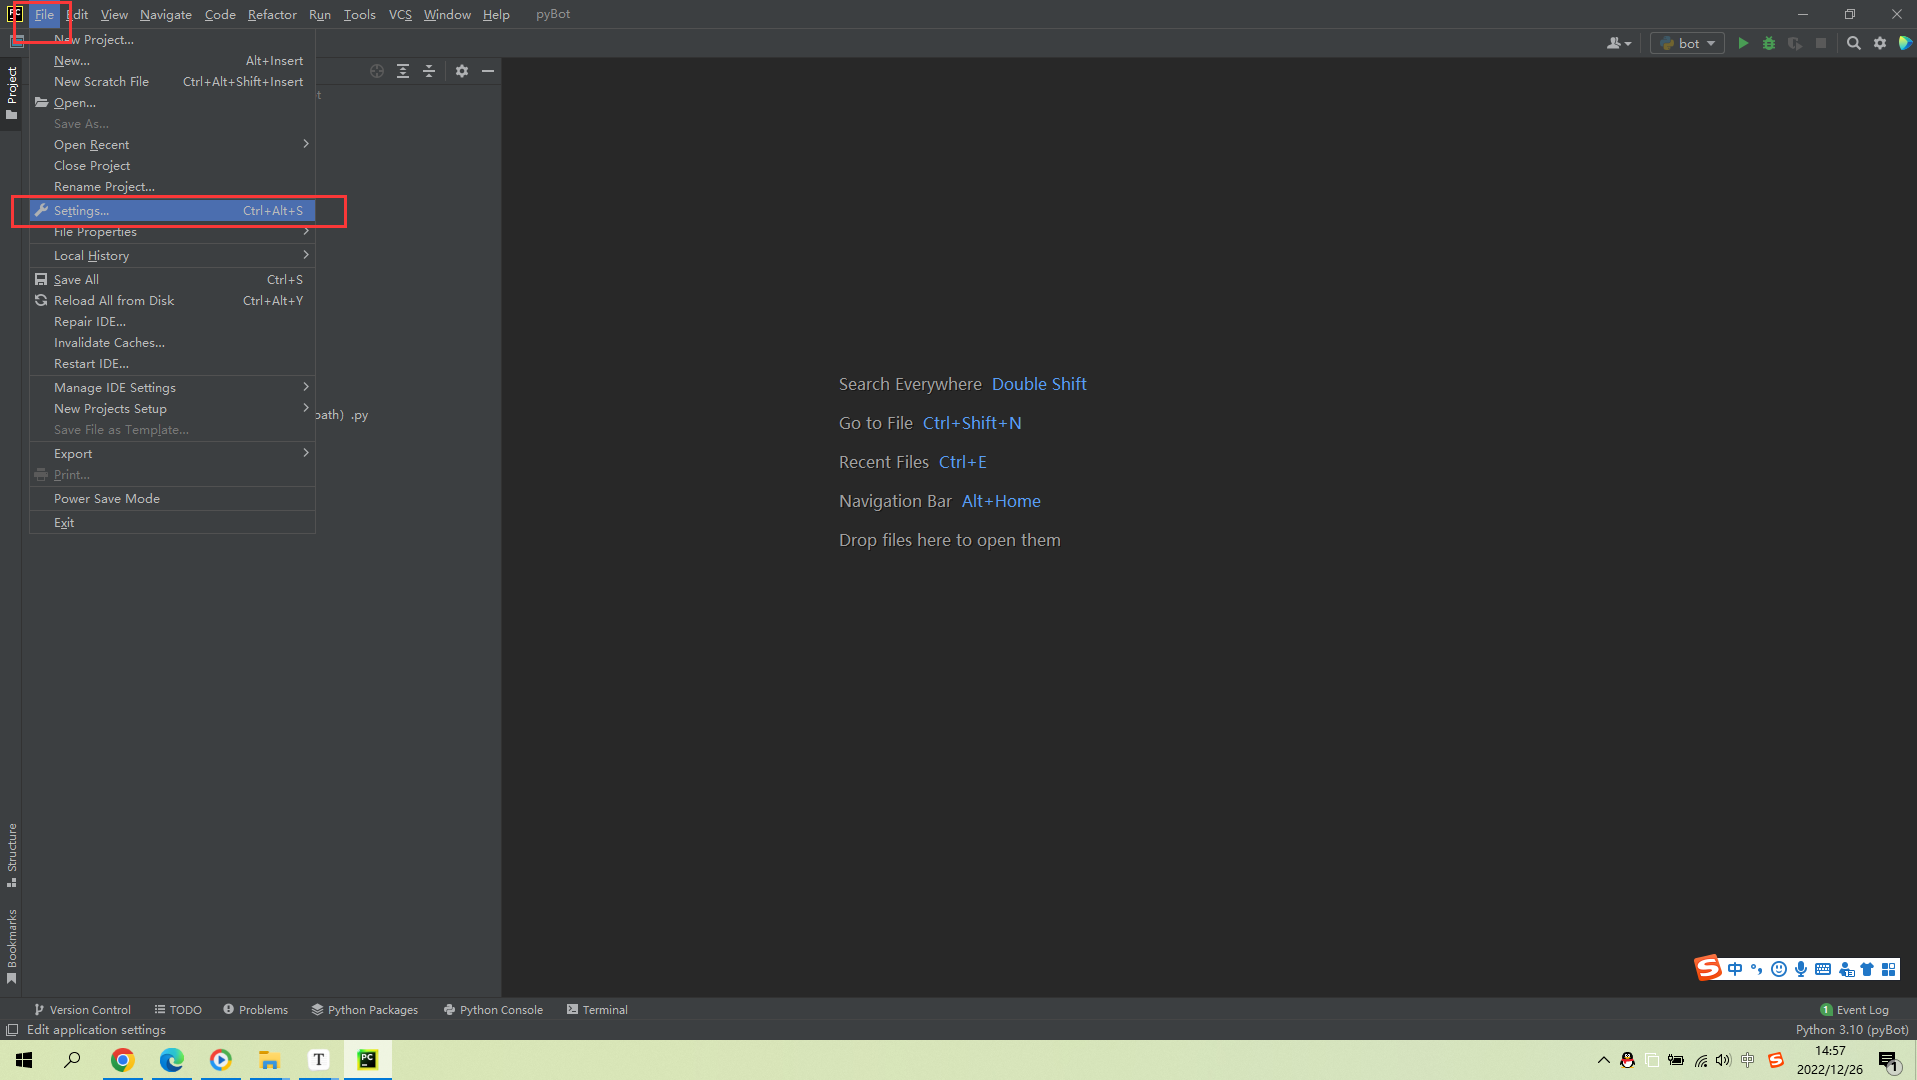Viewport: 1917px width, 1080px height.
Task: Click Collapse All icon in Project panel
Action: click(429, 71)
